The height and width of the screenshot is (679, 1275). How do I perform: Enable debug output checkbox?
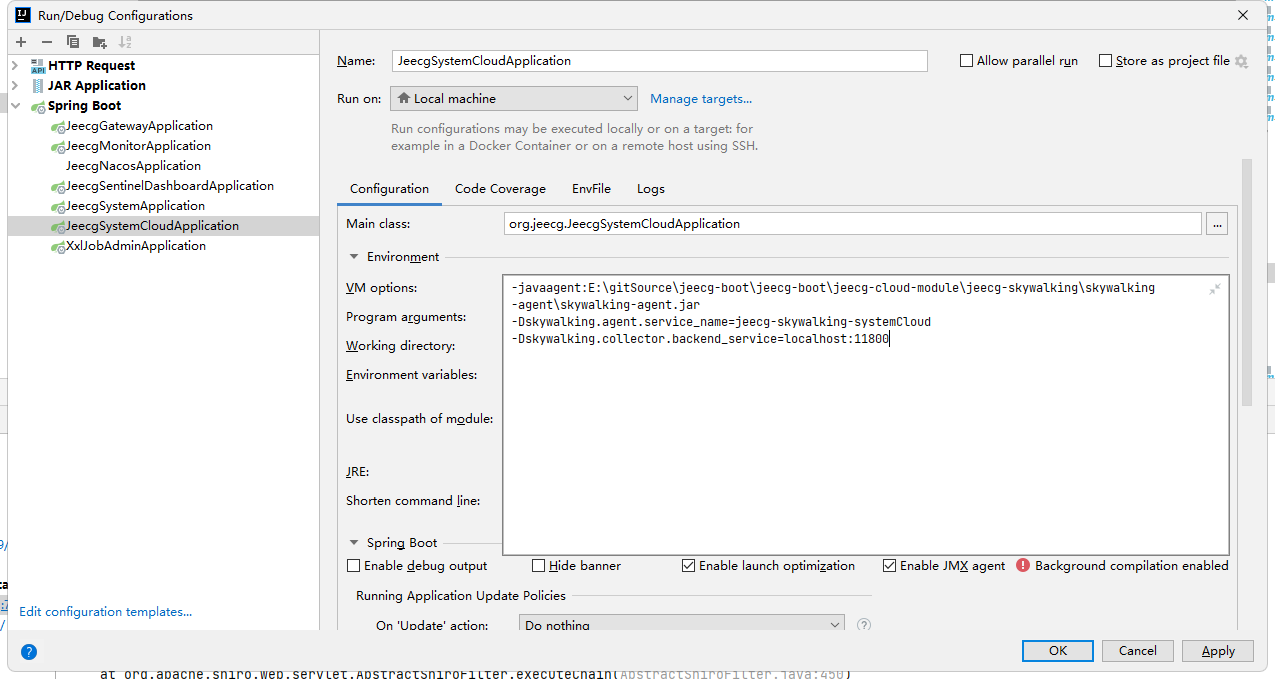tap(353, 566)
